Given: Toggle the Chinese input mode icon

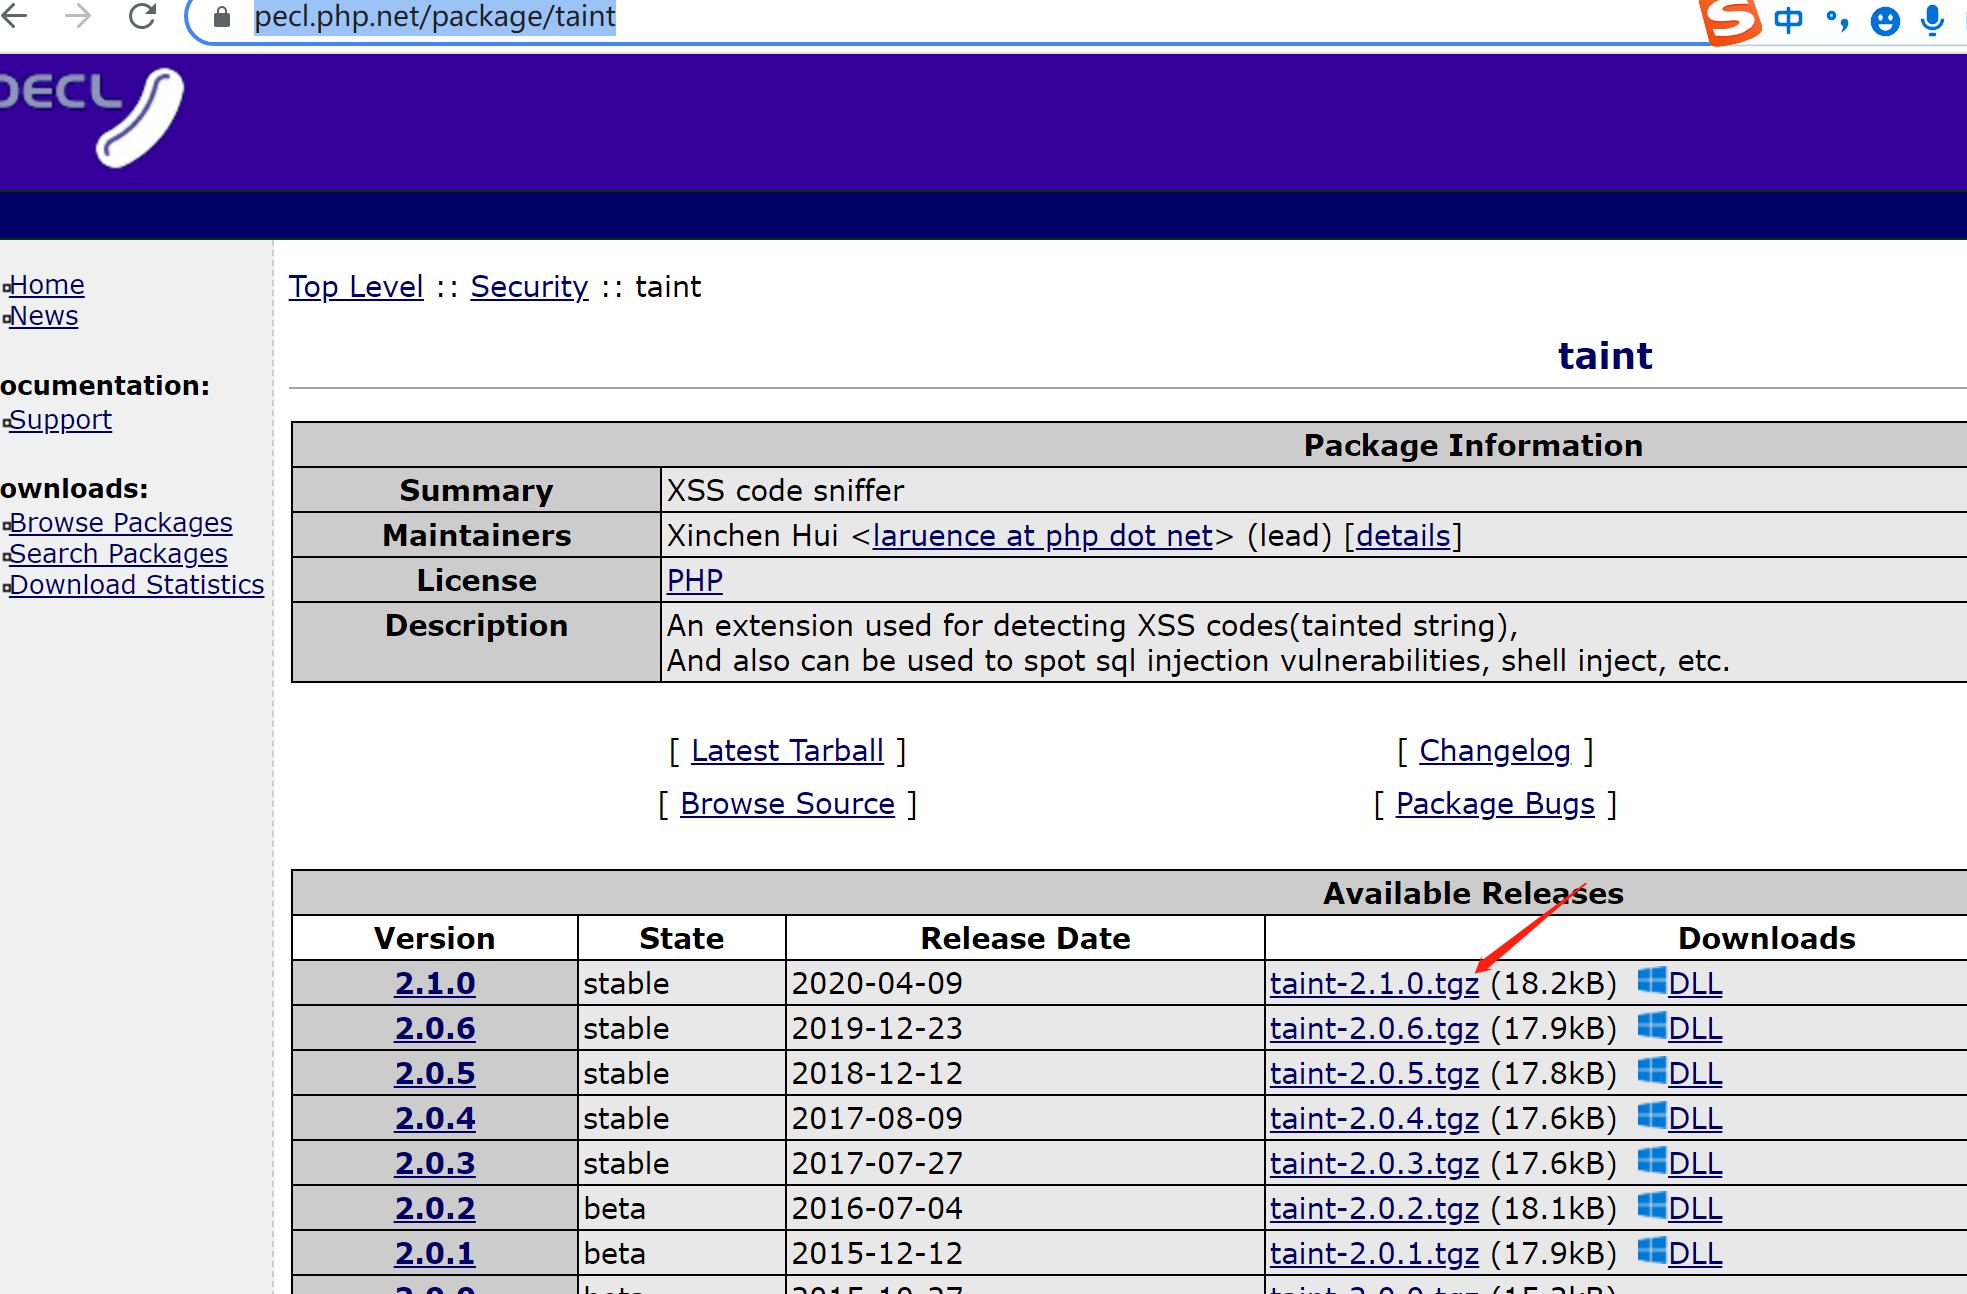Looking at the screenshot, I should click(x=1789, y=20).
